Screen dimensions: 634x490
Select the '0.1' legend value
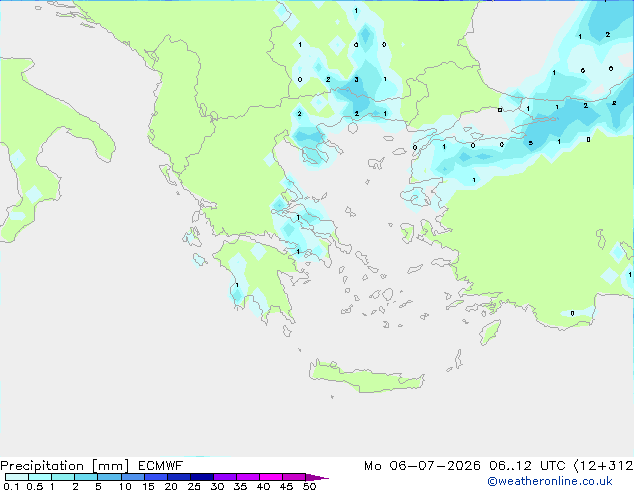point(11,486)
